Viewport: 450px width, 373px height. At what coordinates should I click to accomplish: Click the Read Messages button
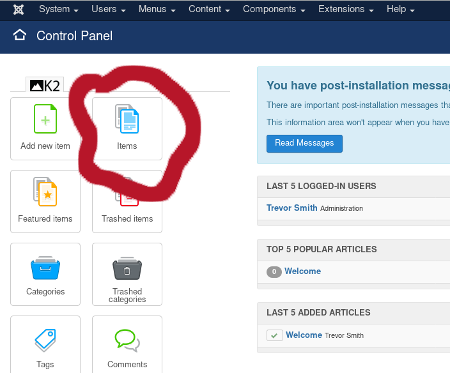tap(304, 144)
